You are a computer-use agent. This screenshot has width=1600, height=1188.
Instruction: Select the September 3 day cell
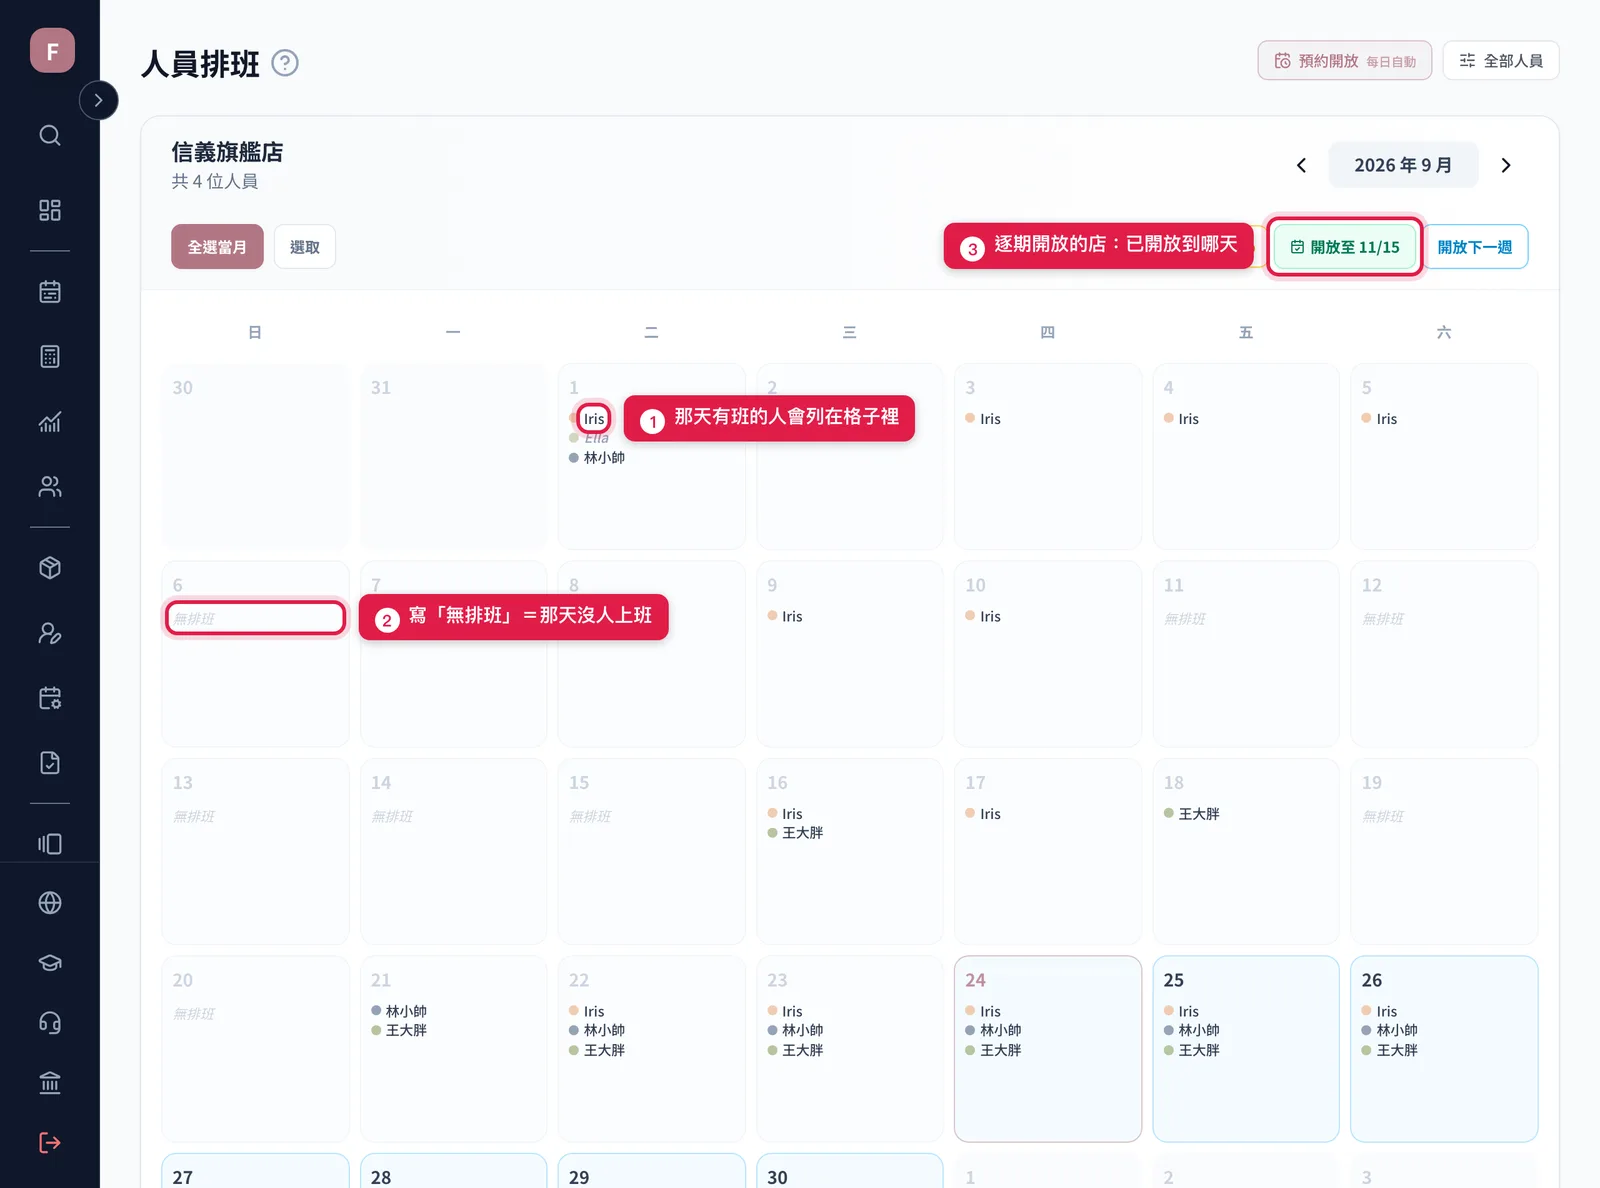click(x=1047, y=456)
